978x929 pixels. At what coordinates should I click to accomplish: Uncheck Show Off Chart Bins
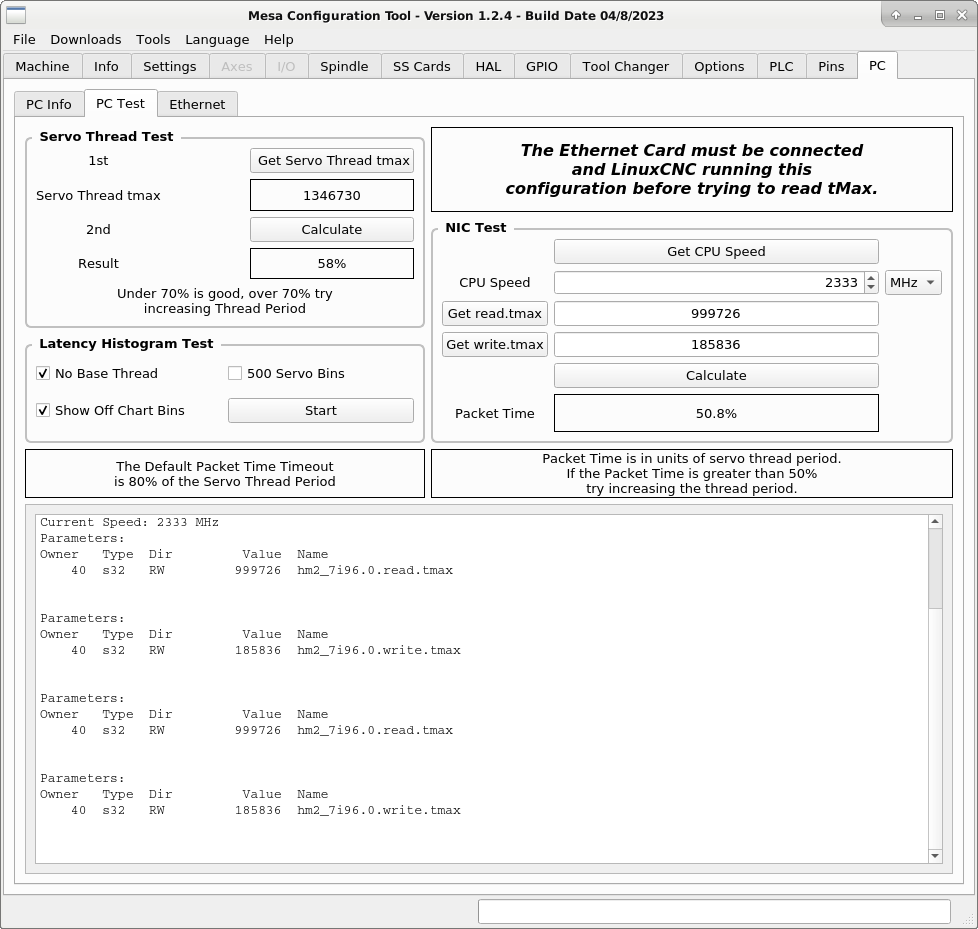43,411
